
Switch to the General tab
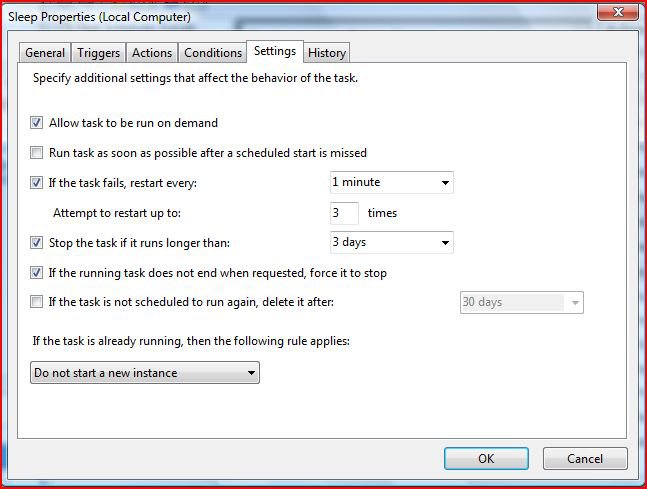click(x=45, y=53)
